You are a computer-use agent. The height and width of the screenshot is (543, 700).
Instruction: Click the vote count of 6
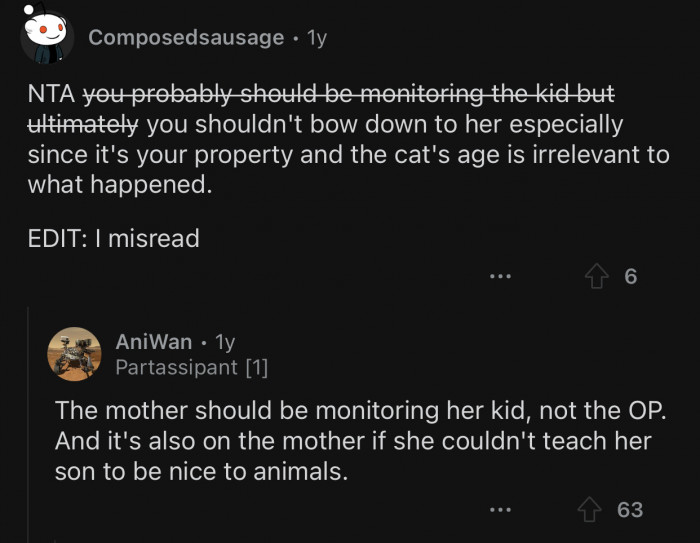(x=630, y=276)
